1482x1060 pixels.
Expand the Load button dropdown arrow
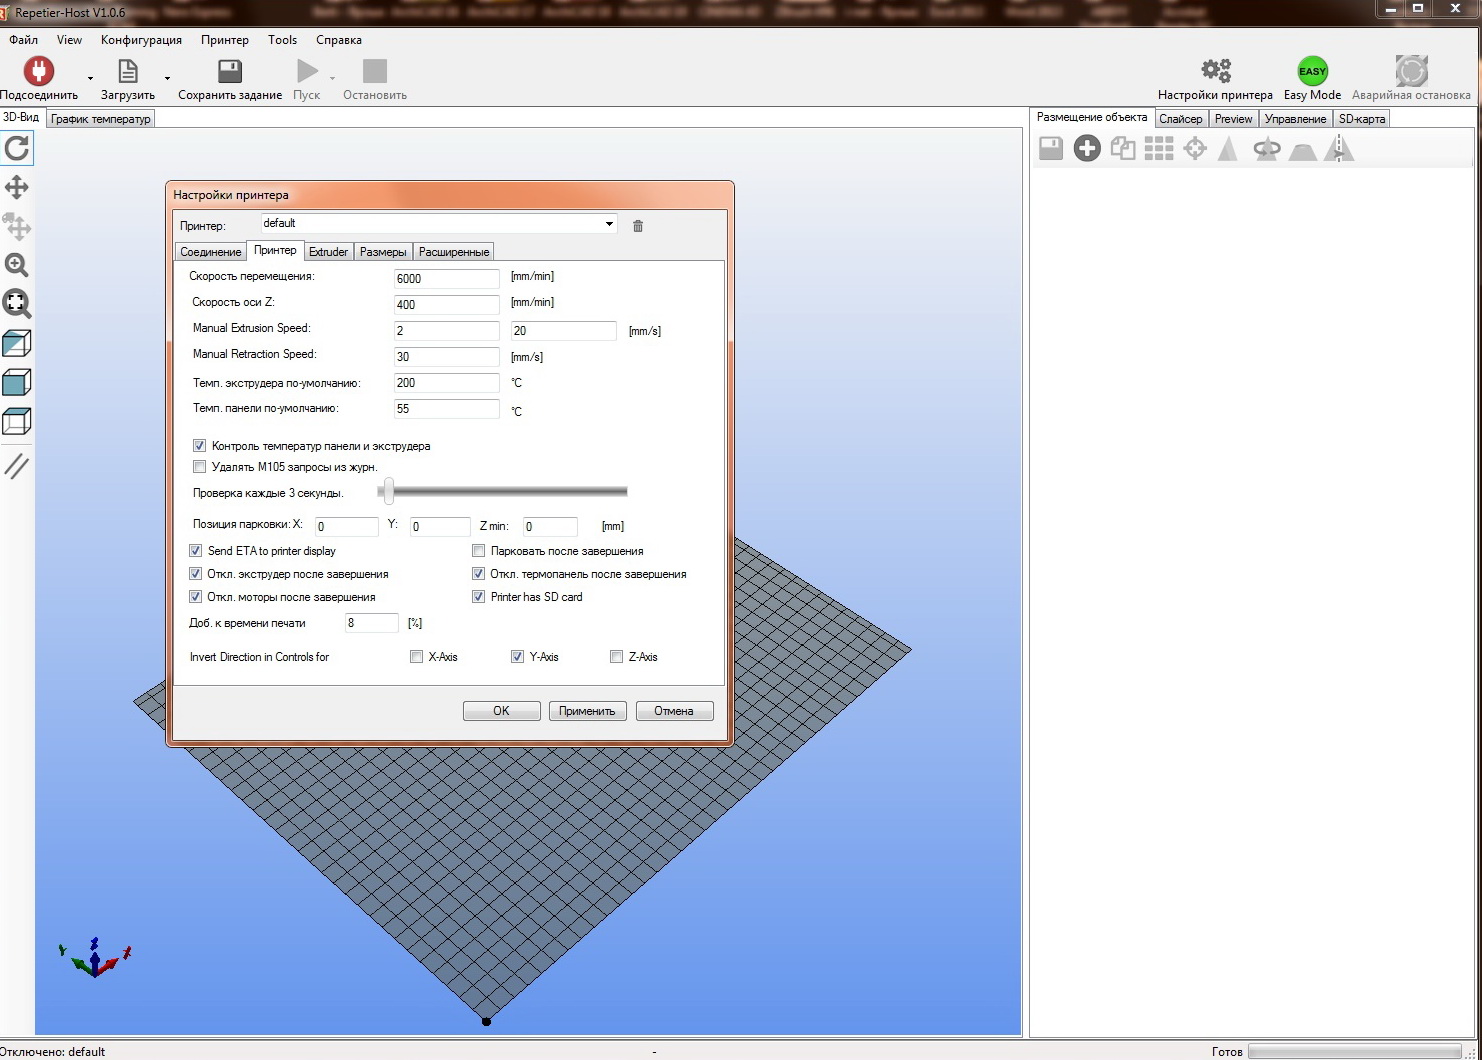tap(167, 78)
